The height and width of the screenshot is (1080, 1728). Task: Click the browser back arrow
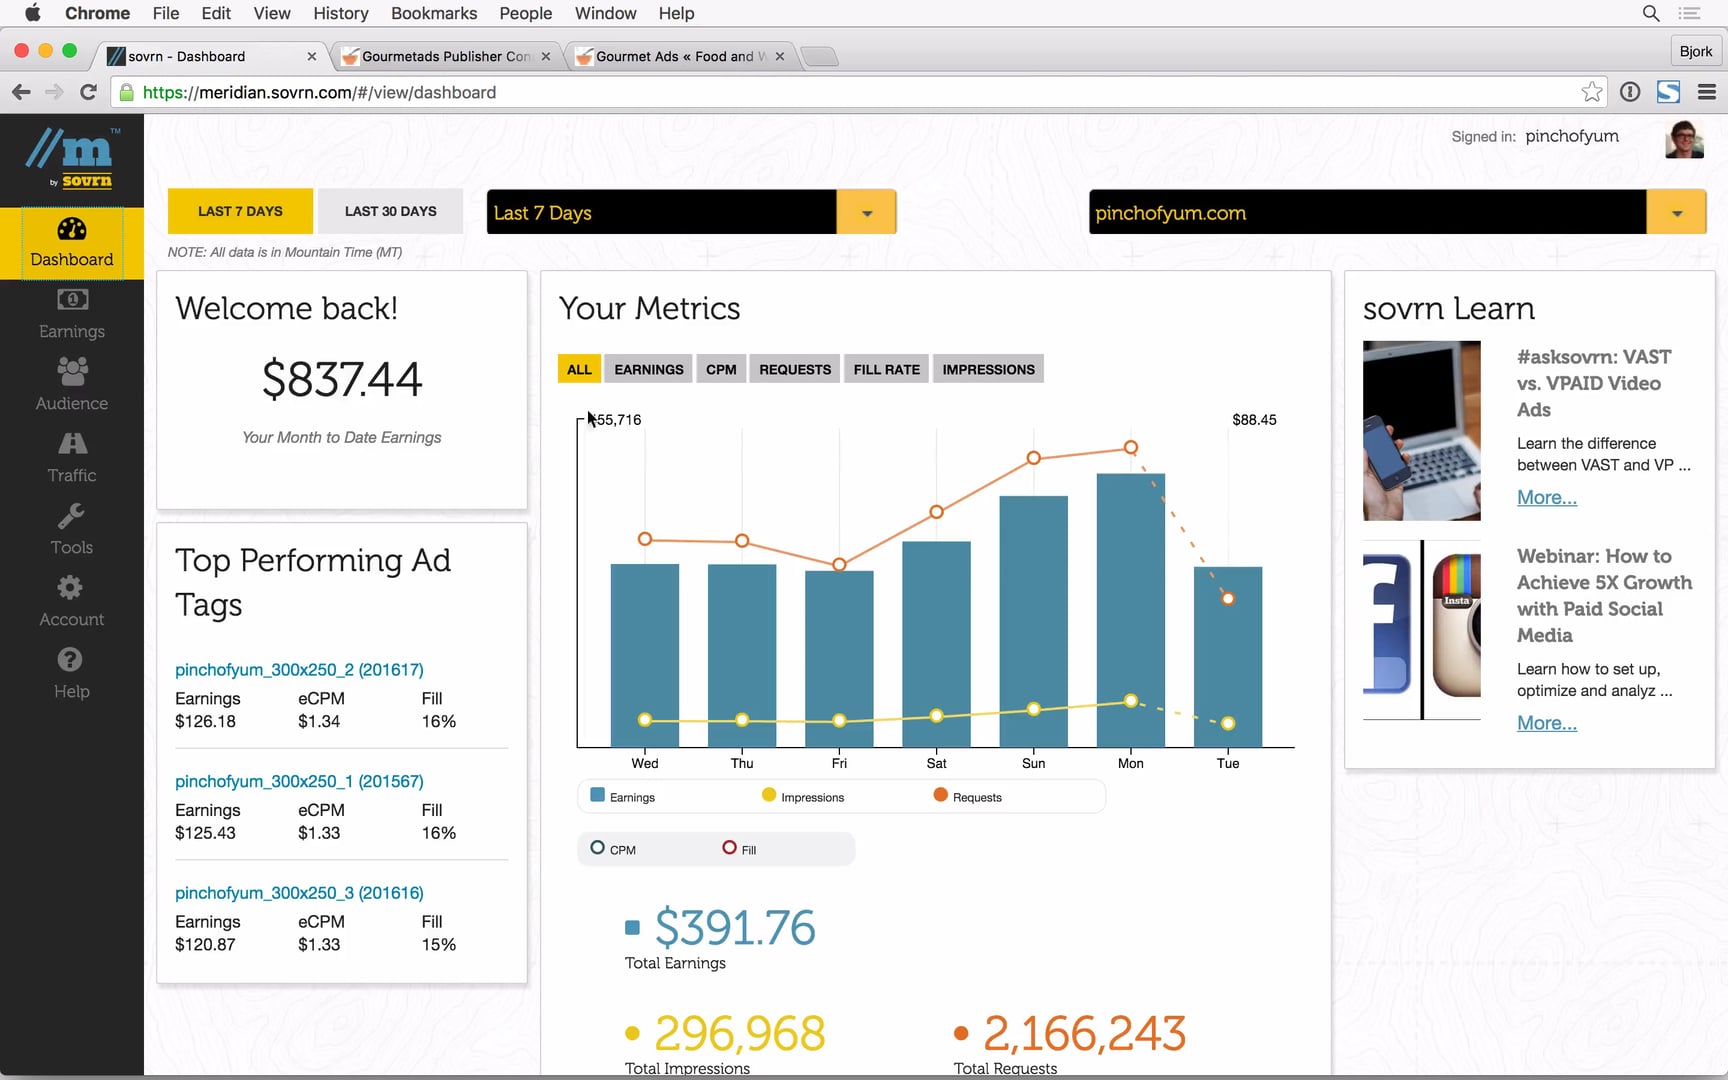click(21, 92)
